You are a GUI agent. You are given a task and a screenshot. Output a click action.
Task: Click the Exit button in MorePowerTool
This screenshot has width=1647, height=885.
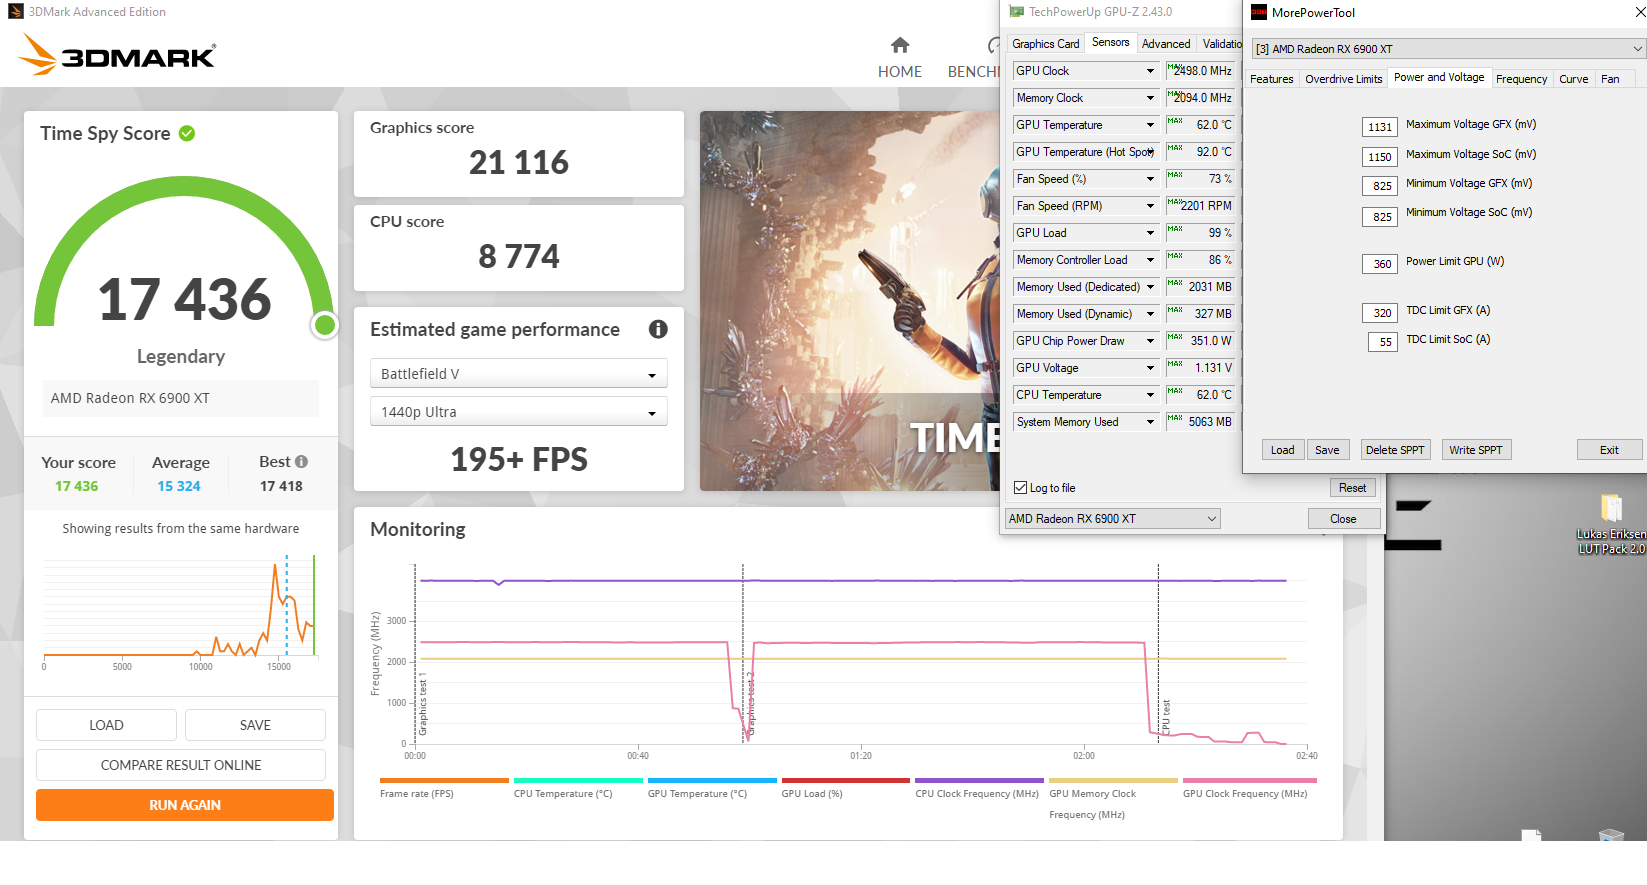1609,450
